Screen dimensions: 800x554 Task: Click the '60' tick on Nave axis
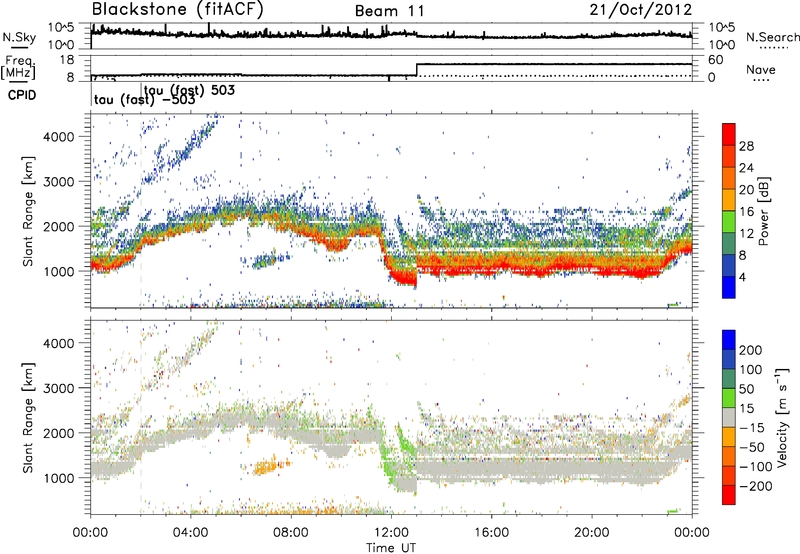(716, 60)
